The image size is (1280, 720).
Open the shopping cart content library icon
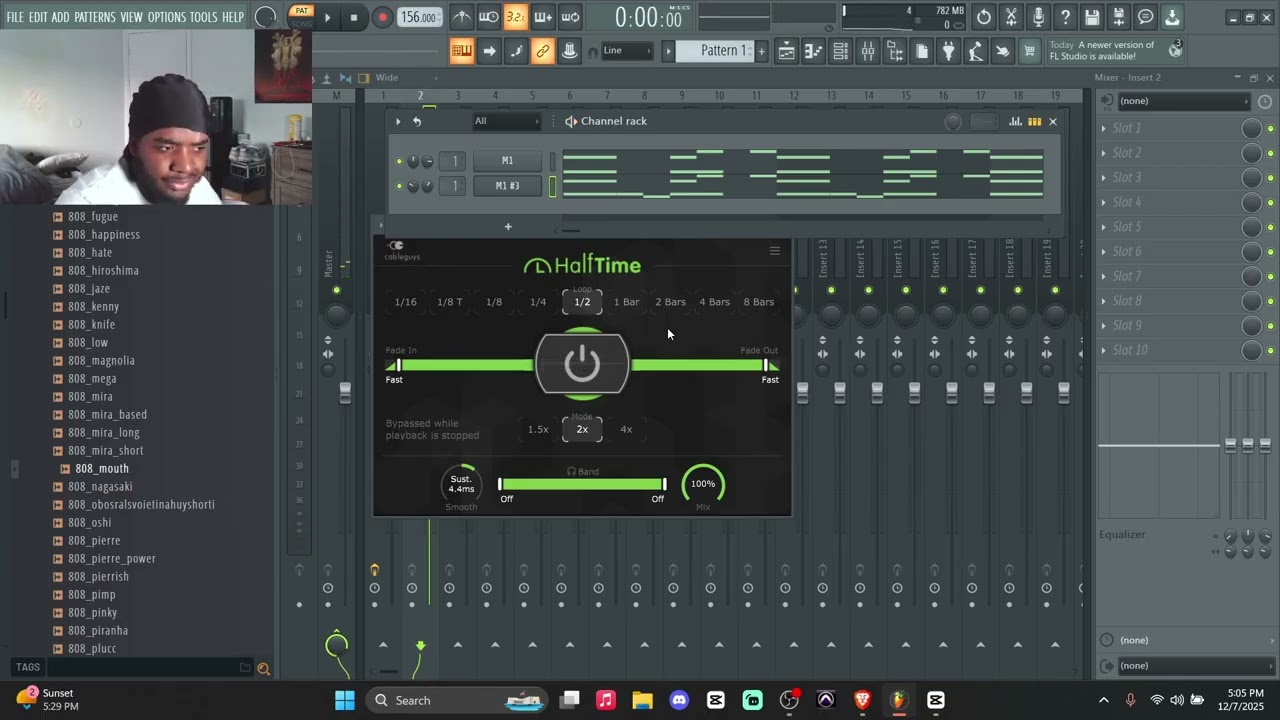point(1029,51)
